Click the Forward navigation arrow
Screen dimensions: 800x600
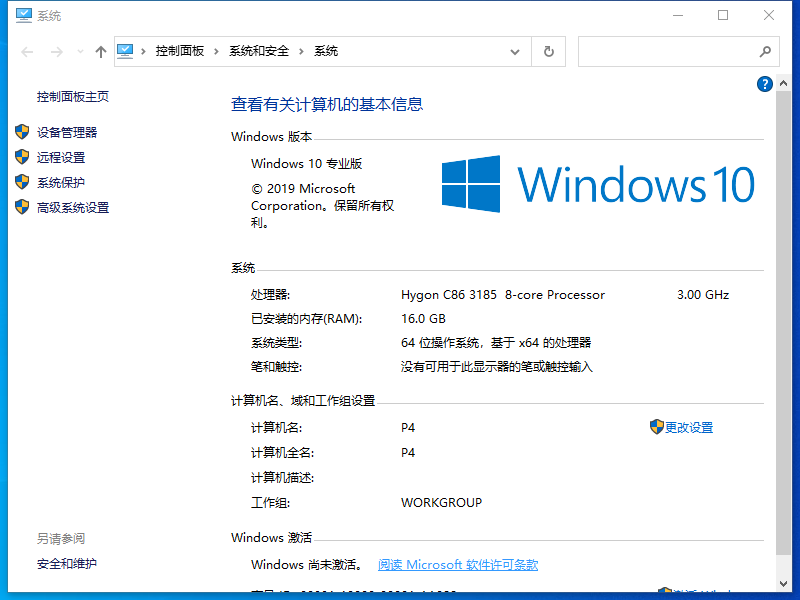point(57,52)
